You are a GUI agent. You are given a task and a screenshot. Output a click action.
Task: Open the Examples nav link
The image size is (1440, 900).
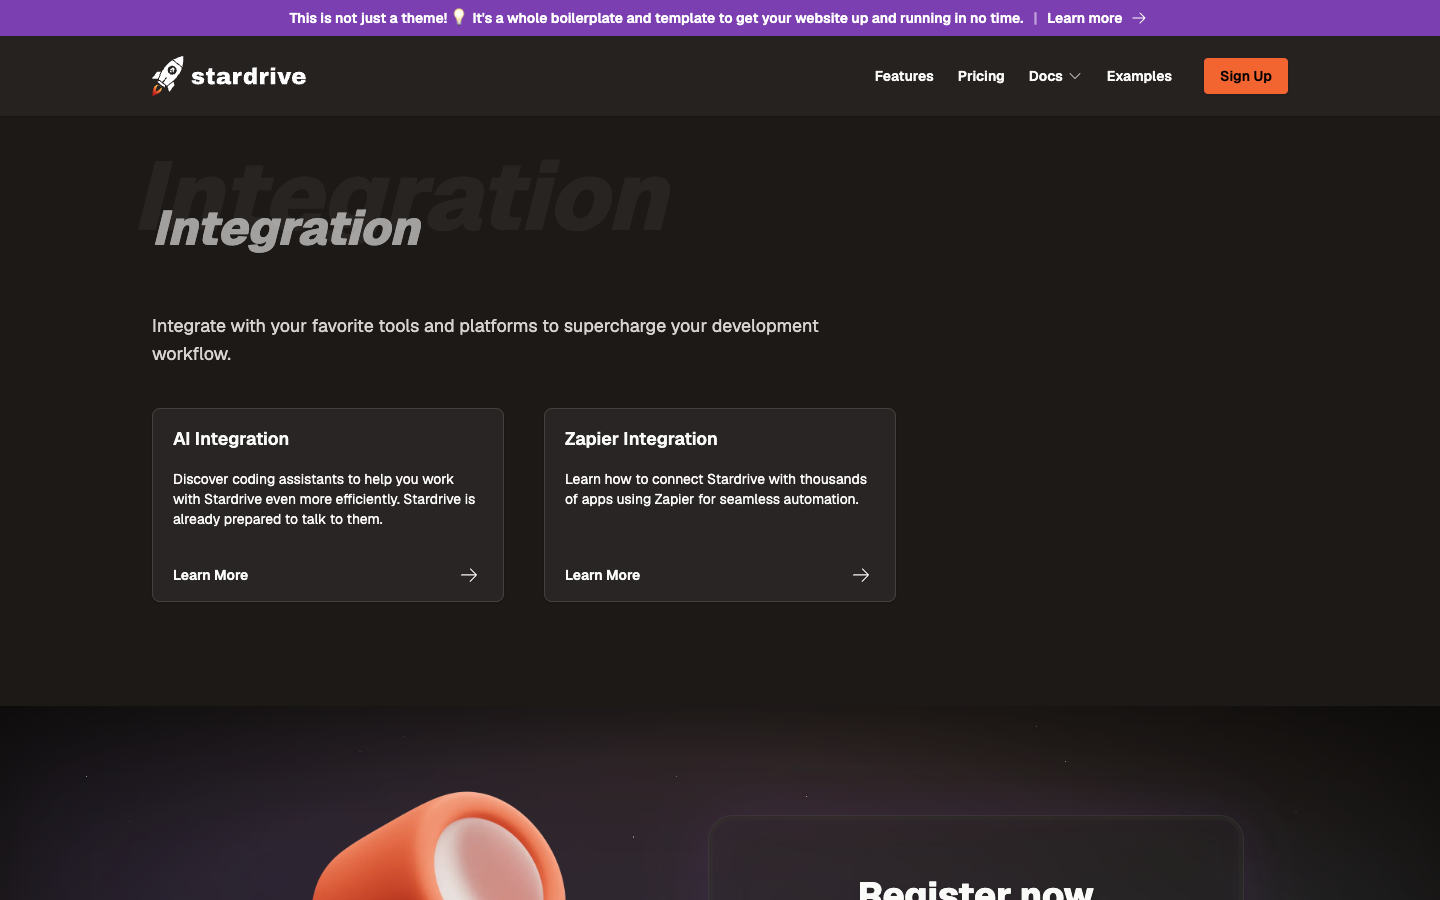pyautogui.click(x=1139, y=76)
